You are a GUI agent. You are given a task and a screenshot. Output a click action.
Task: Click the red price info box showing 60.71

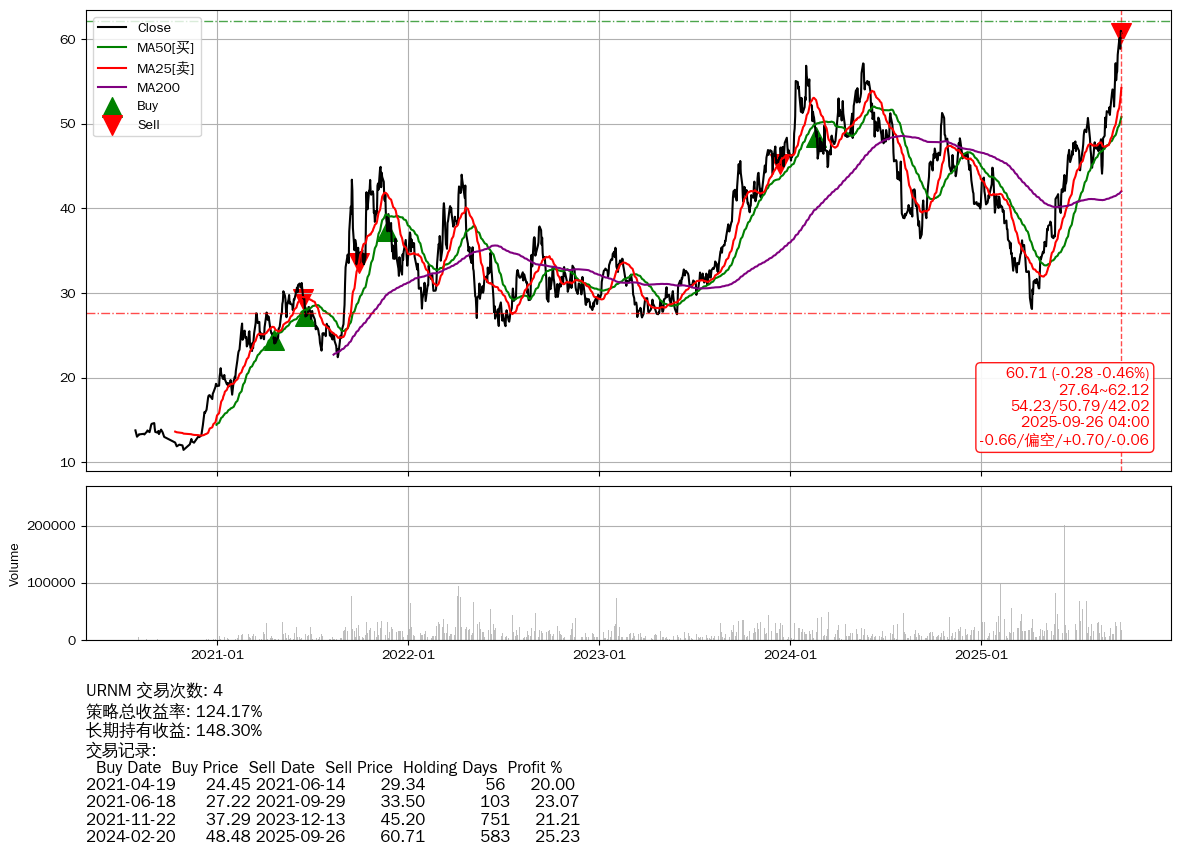point(1064,407)
